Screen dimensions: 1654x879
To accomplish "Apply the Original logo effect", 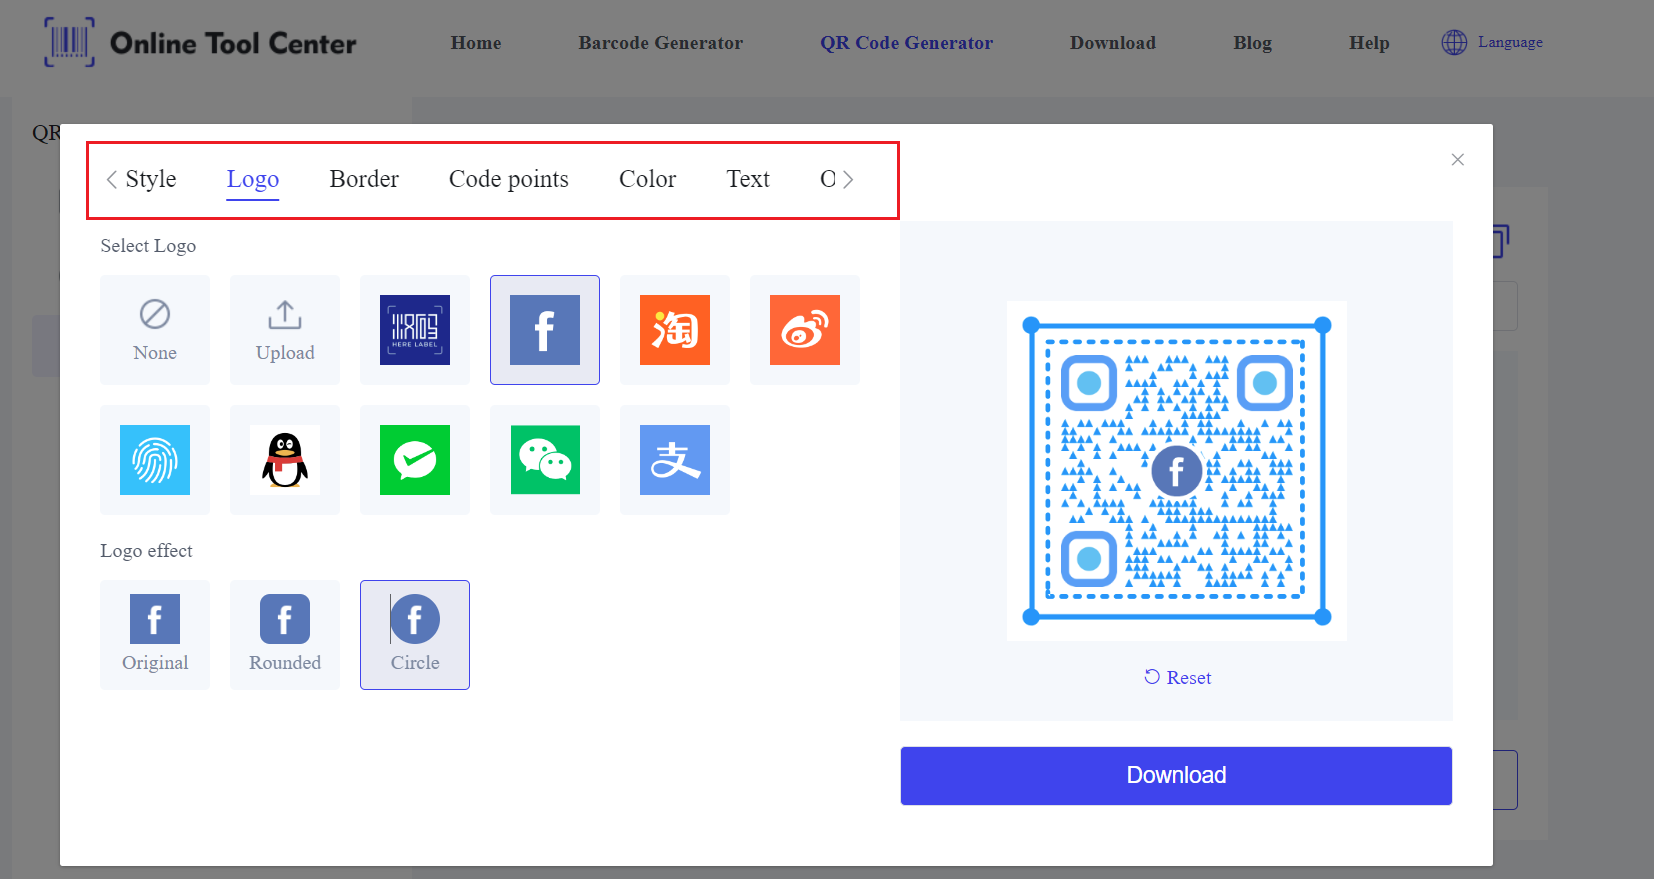I will [155, 635].
